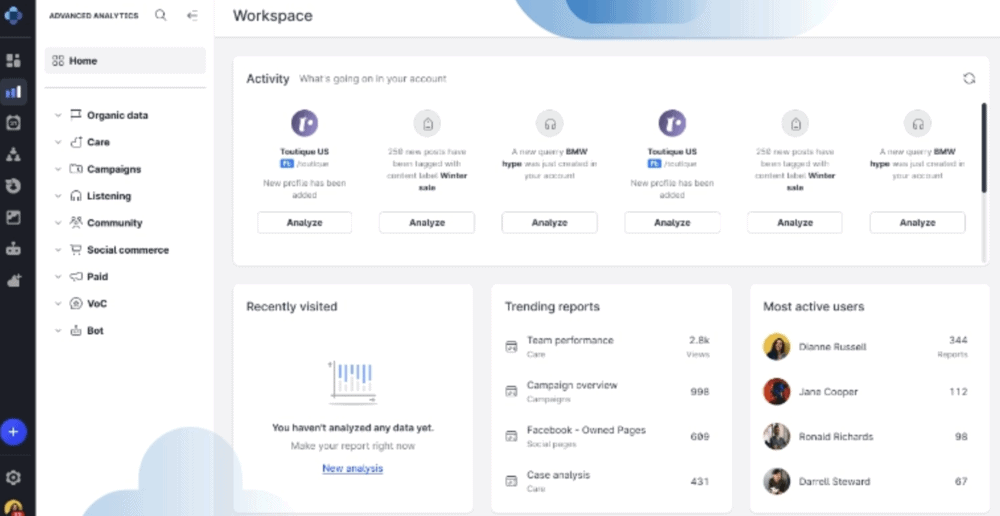Click the Campaign overview report icon
Image resolution: width=1000 pixels, height=516 pixels.
(511, 392)
